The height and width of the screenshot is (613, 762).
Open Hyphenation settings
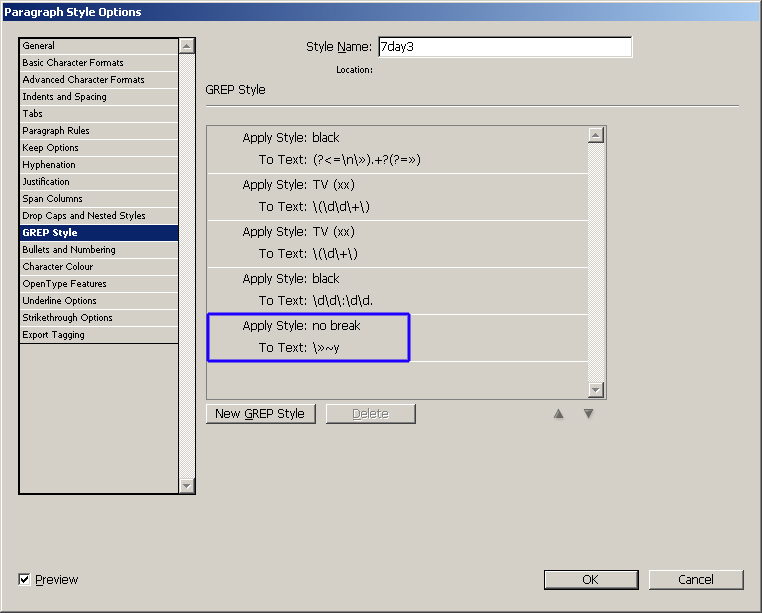[99, 165]
